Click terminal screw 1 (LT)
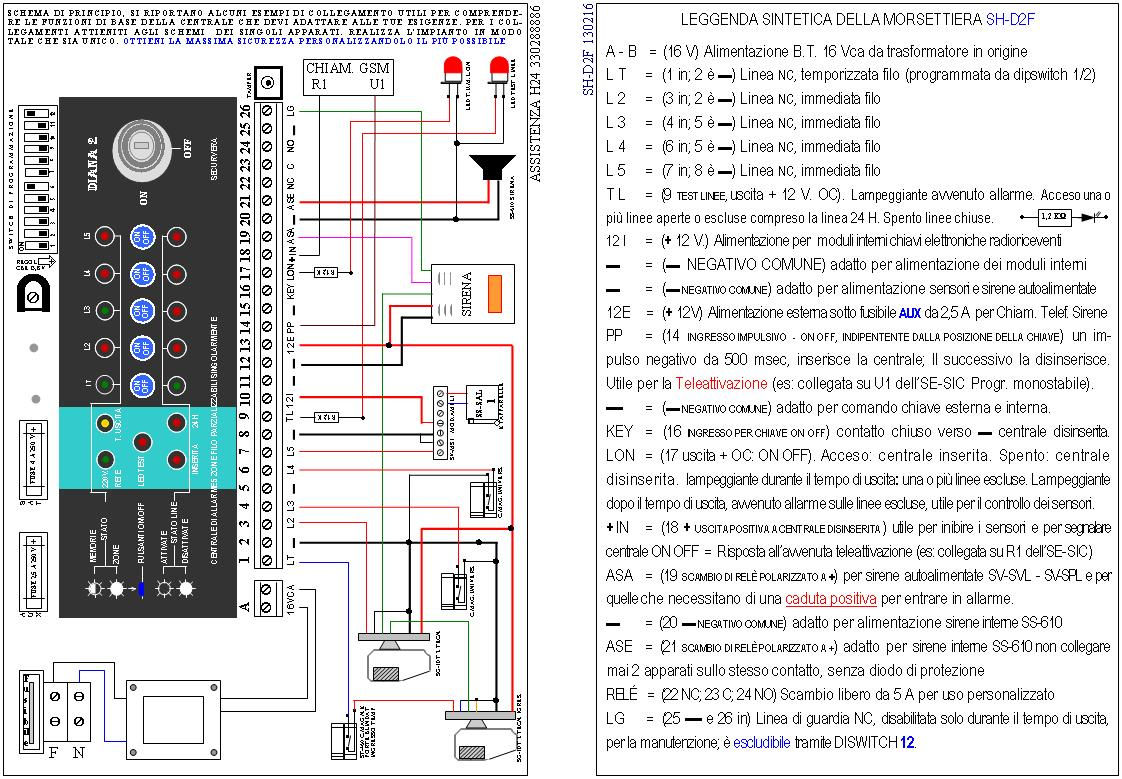This screenshot has height=779, width=1122. pyautogui.click(x=268, y=560)
